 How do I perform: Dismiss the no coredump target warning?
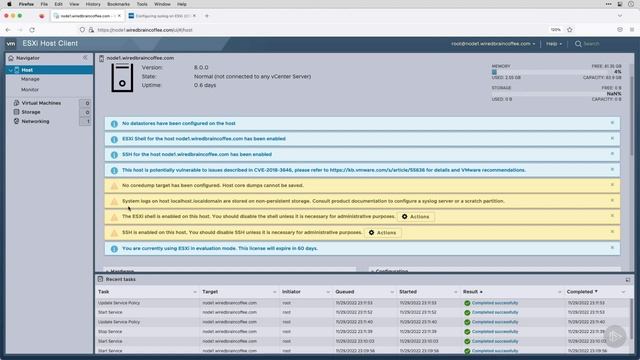tap(612, 185)
